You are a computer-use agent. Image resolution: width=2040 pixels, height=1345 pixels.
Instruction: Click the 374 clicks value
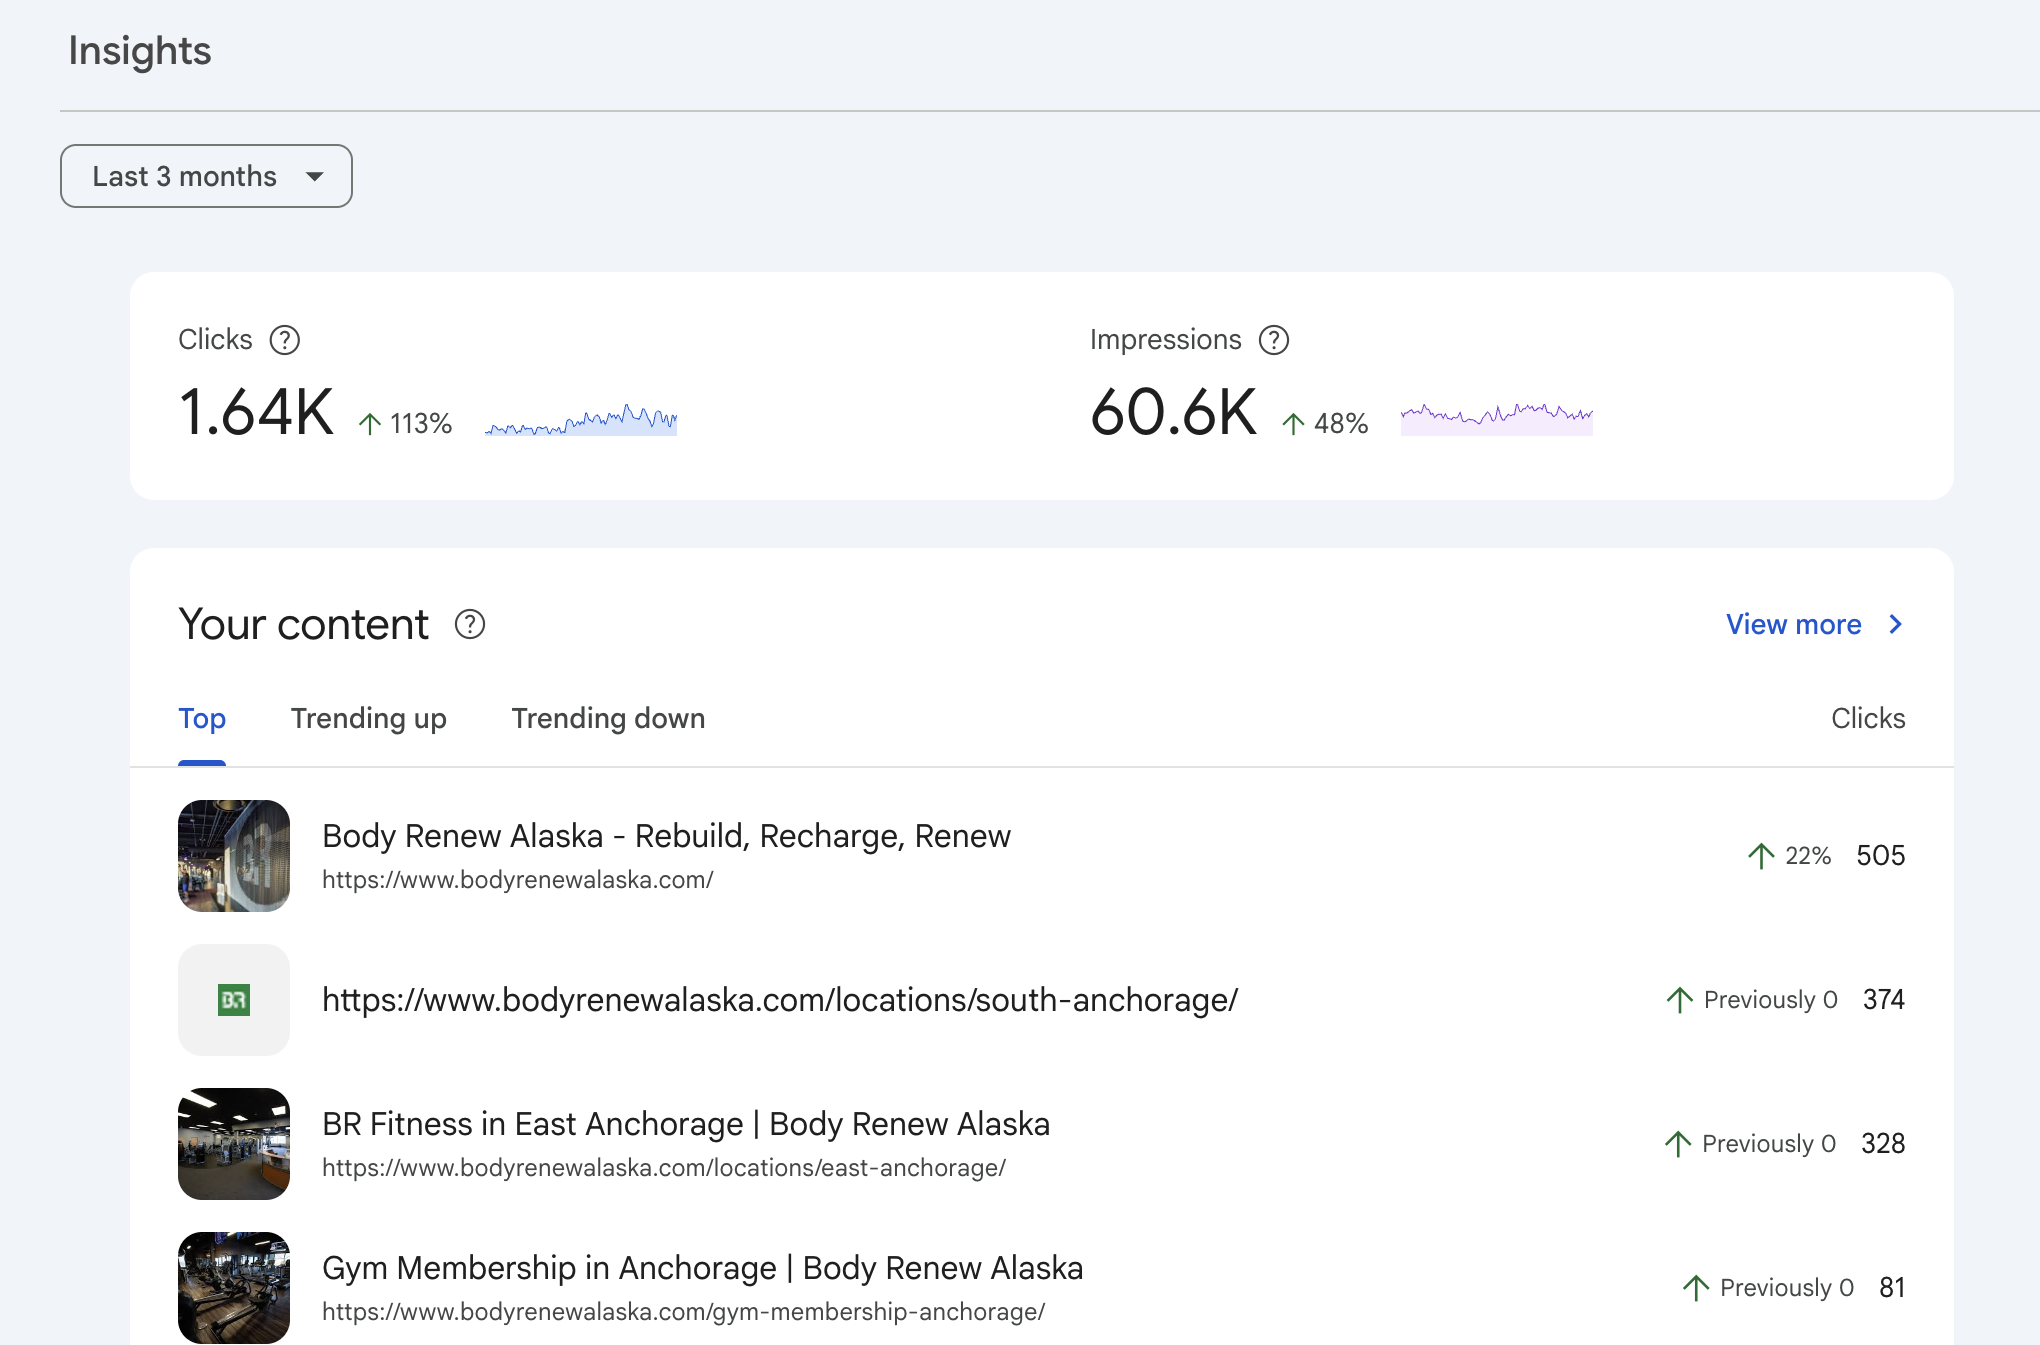pos(1884,1000)
